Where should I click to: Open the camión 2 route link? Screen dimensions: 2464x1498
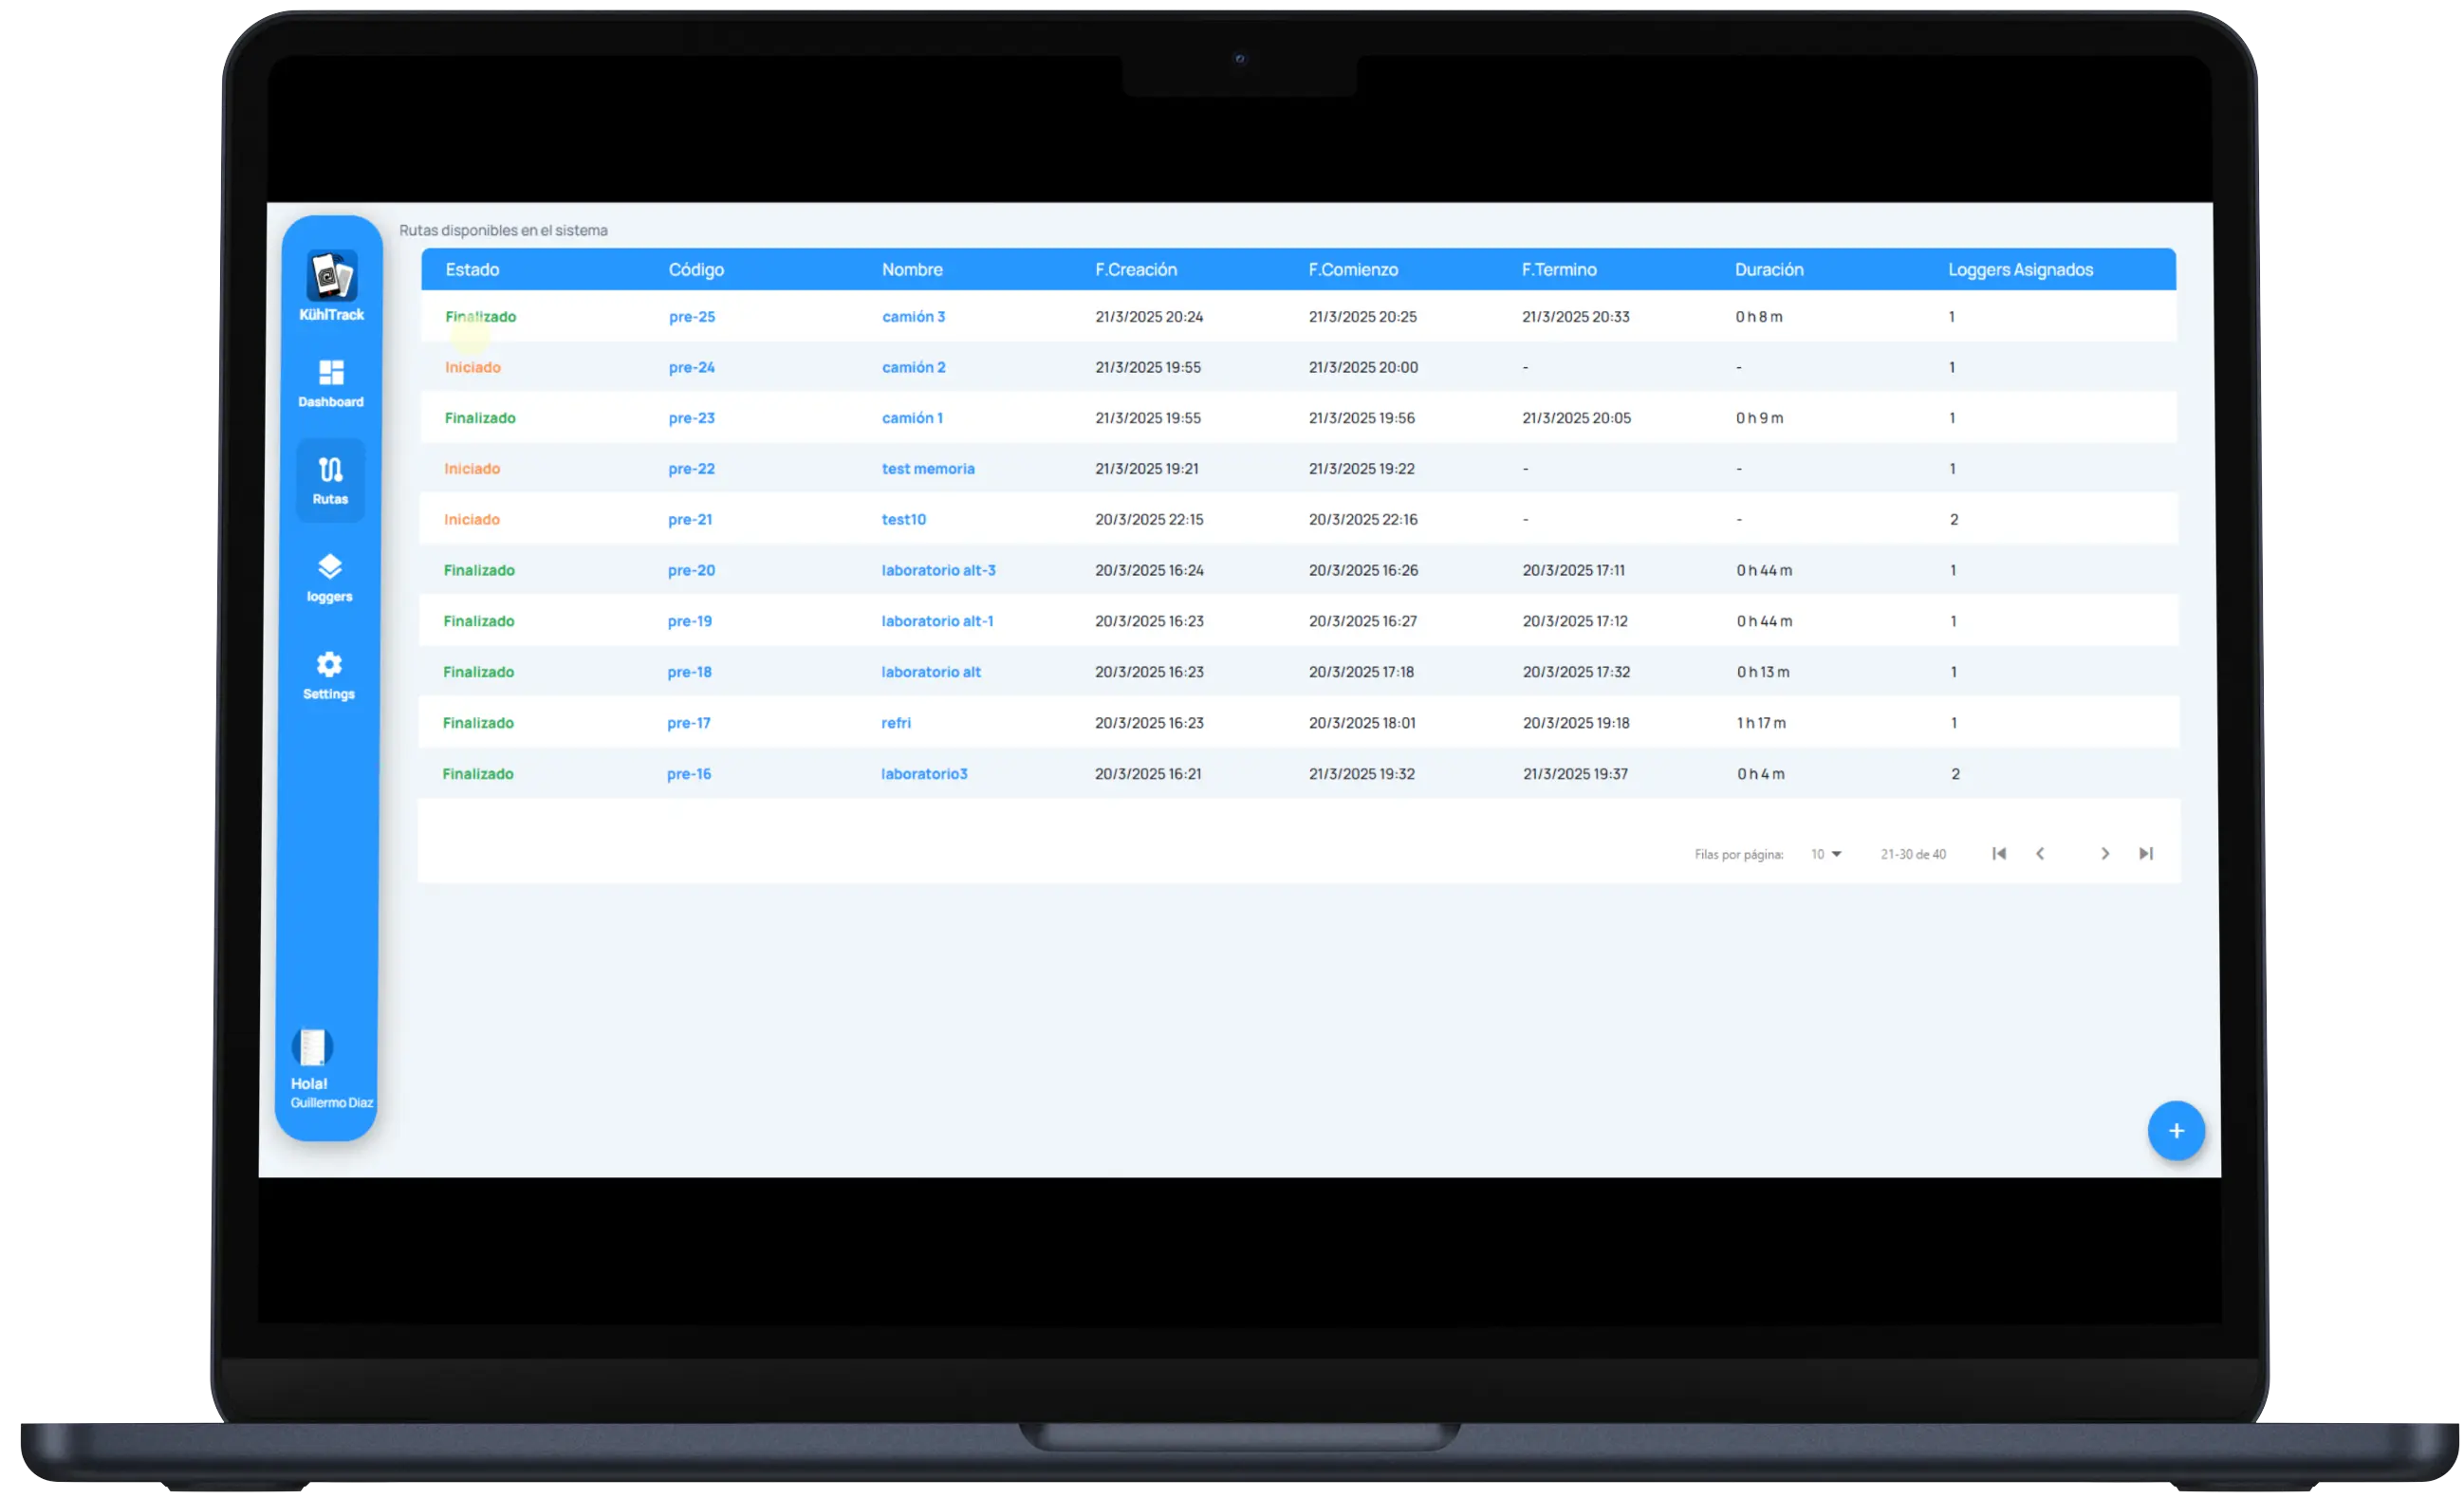tap(913, 367)
